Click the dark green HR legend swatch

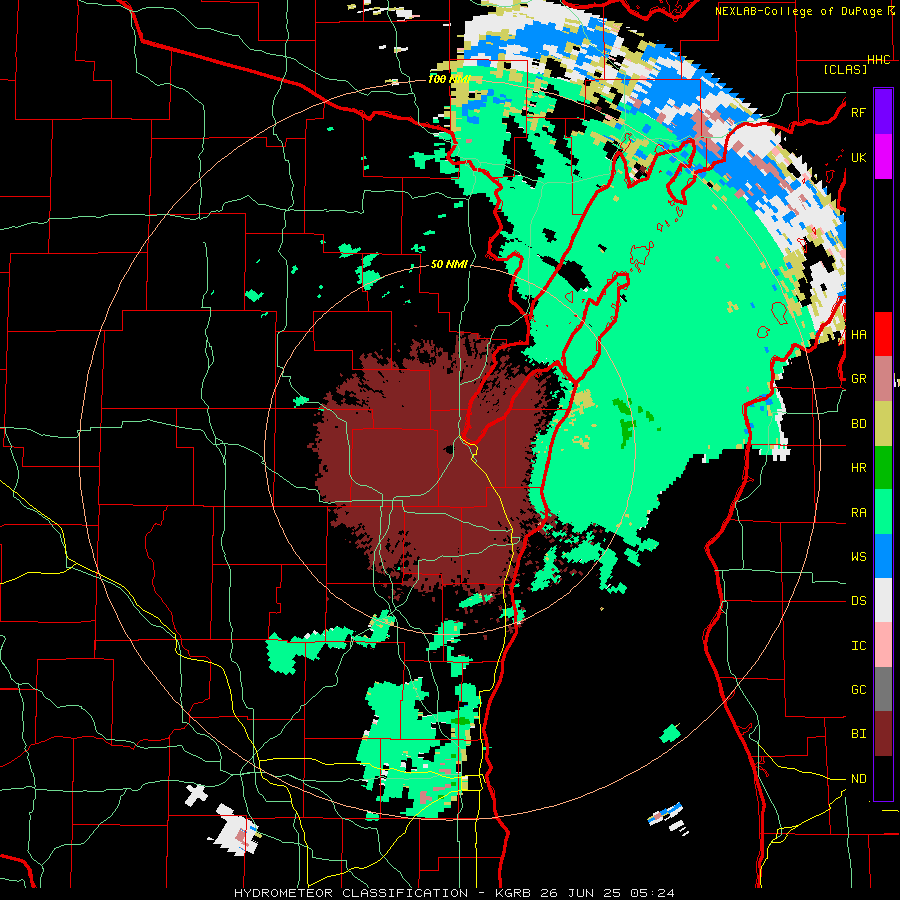[883, 467]
